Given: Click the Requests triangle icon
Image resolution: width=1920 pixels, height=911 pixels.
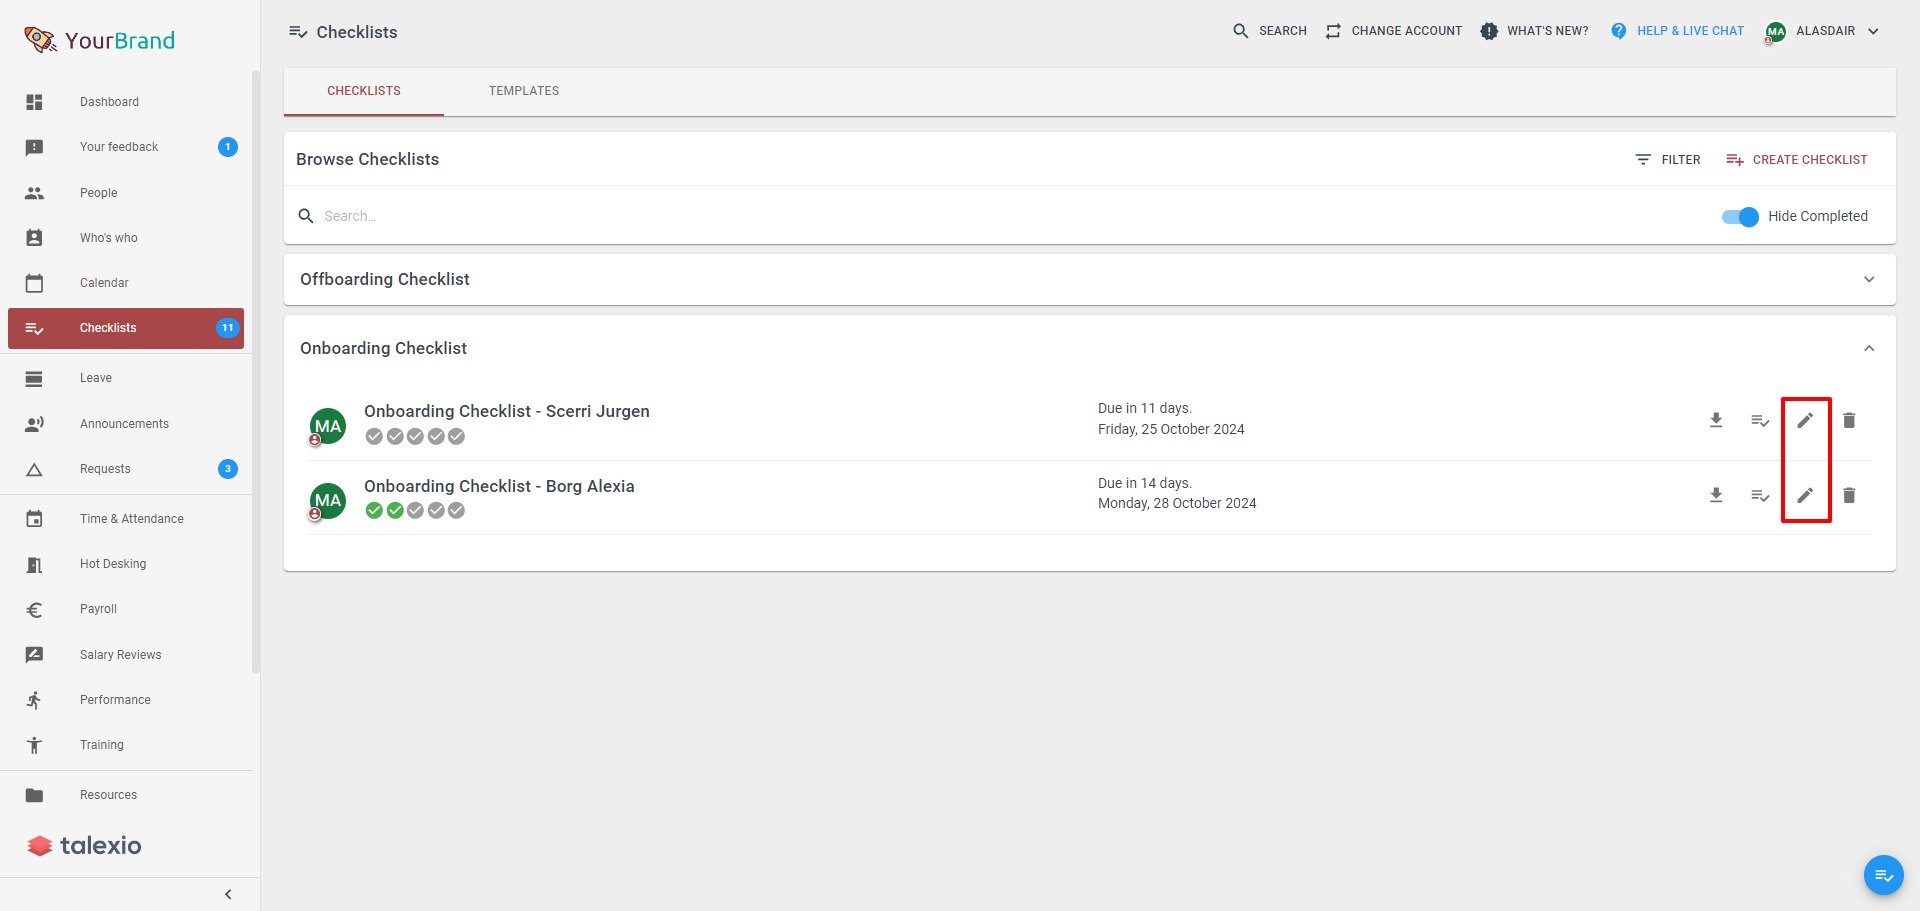Looking at the screenshot, I should pyautogui.click(x=34, y=469).
